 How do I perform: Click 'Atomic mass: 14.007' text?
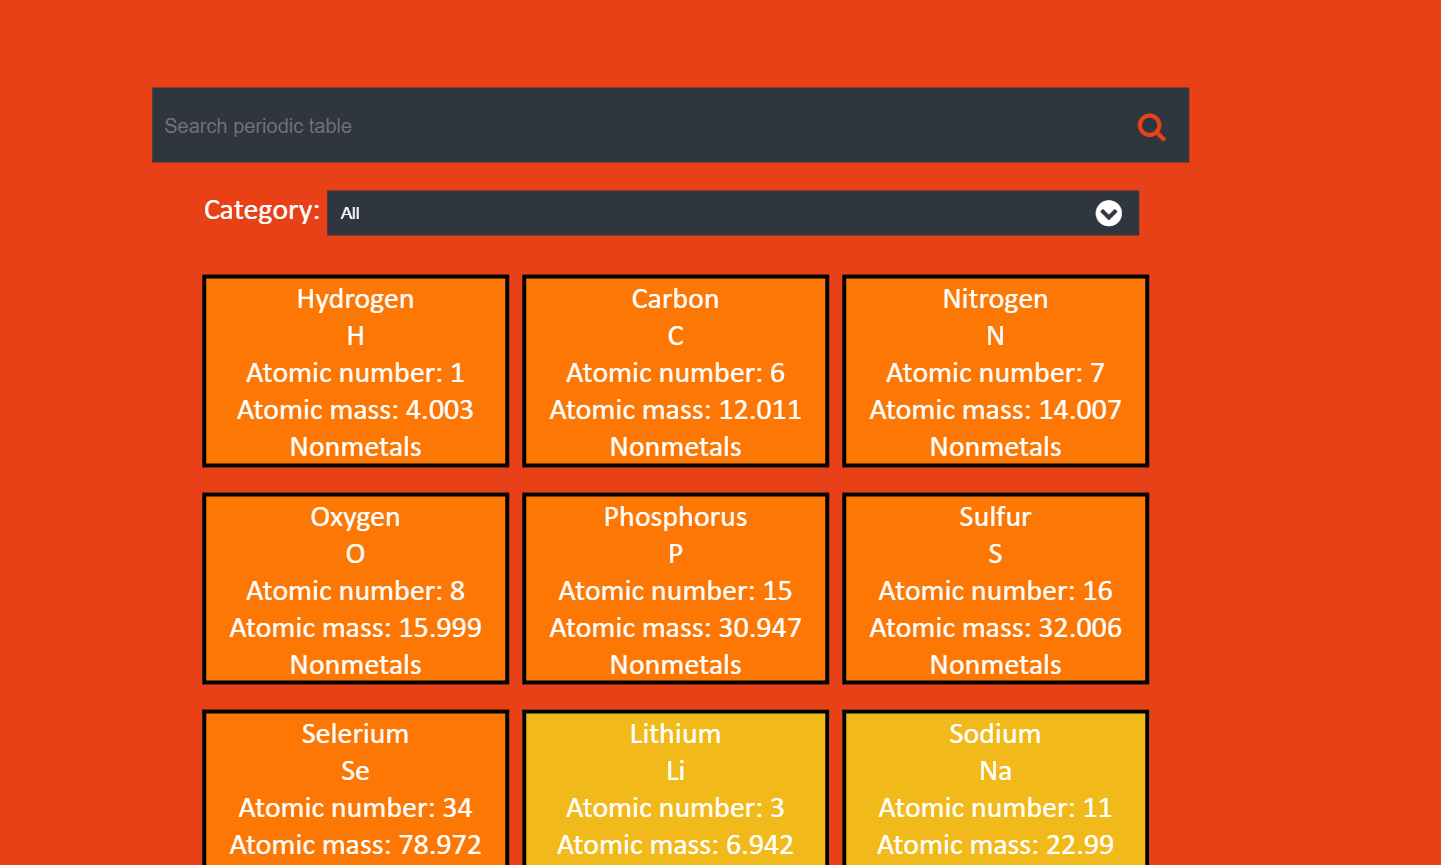pyautogui.click(x=995, y=410)
